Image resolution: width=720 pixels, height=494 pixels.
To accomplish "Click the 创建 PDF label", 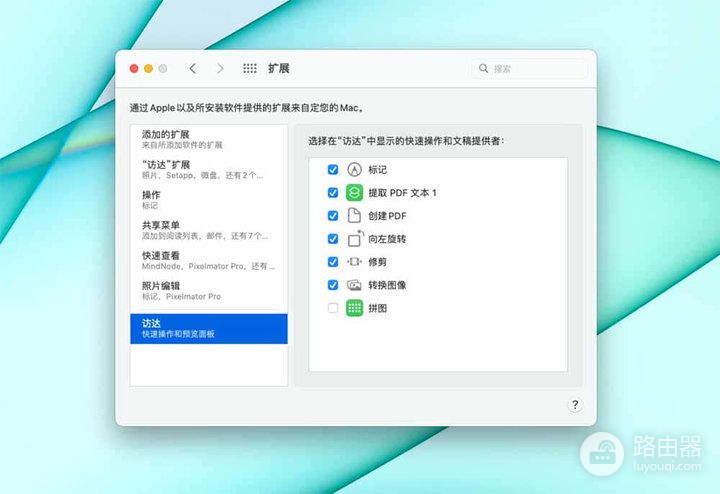I will point(387,216).
